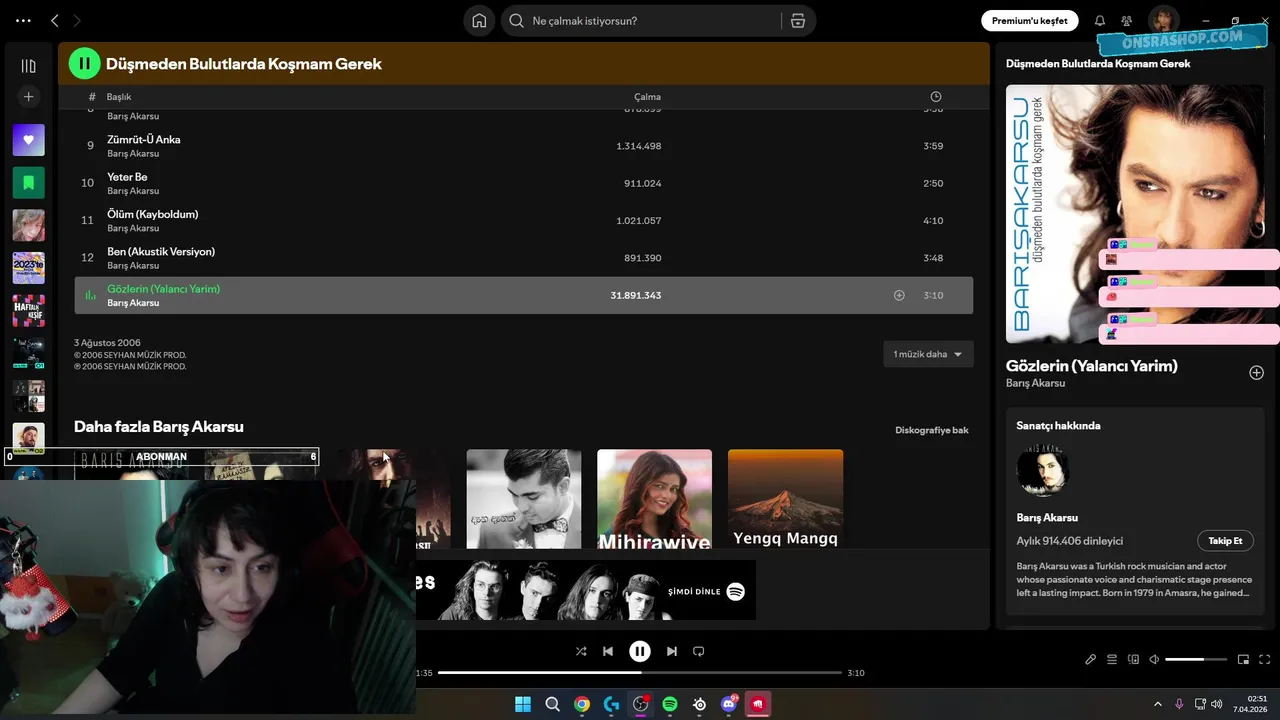1280x720 pixels.
Task: Show hidden icons tray chevron
Action: point(1157,704)
